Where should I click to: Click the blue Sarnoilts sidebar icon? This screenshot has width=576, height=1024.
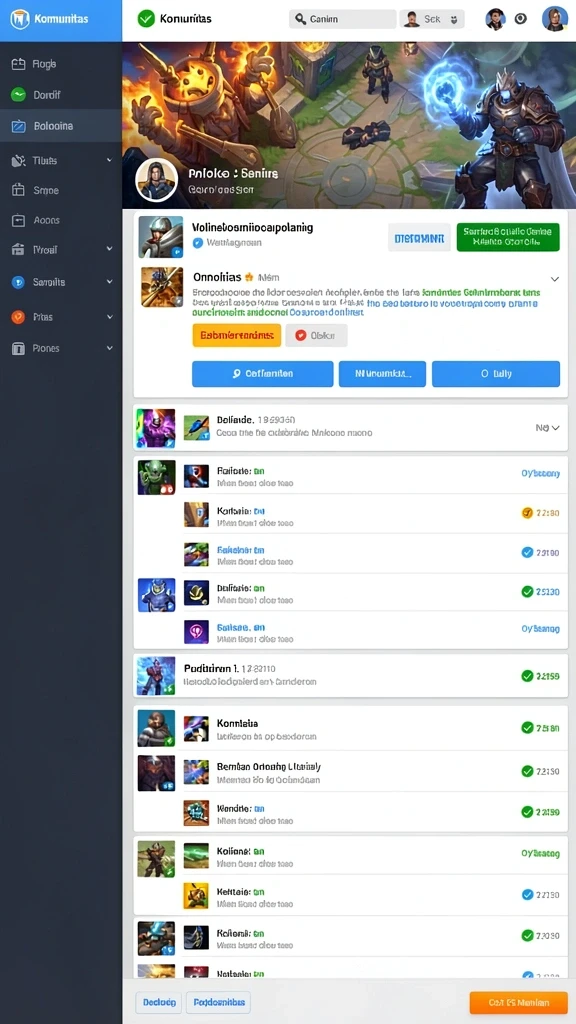tap(18, 282)
